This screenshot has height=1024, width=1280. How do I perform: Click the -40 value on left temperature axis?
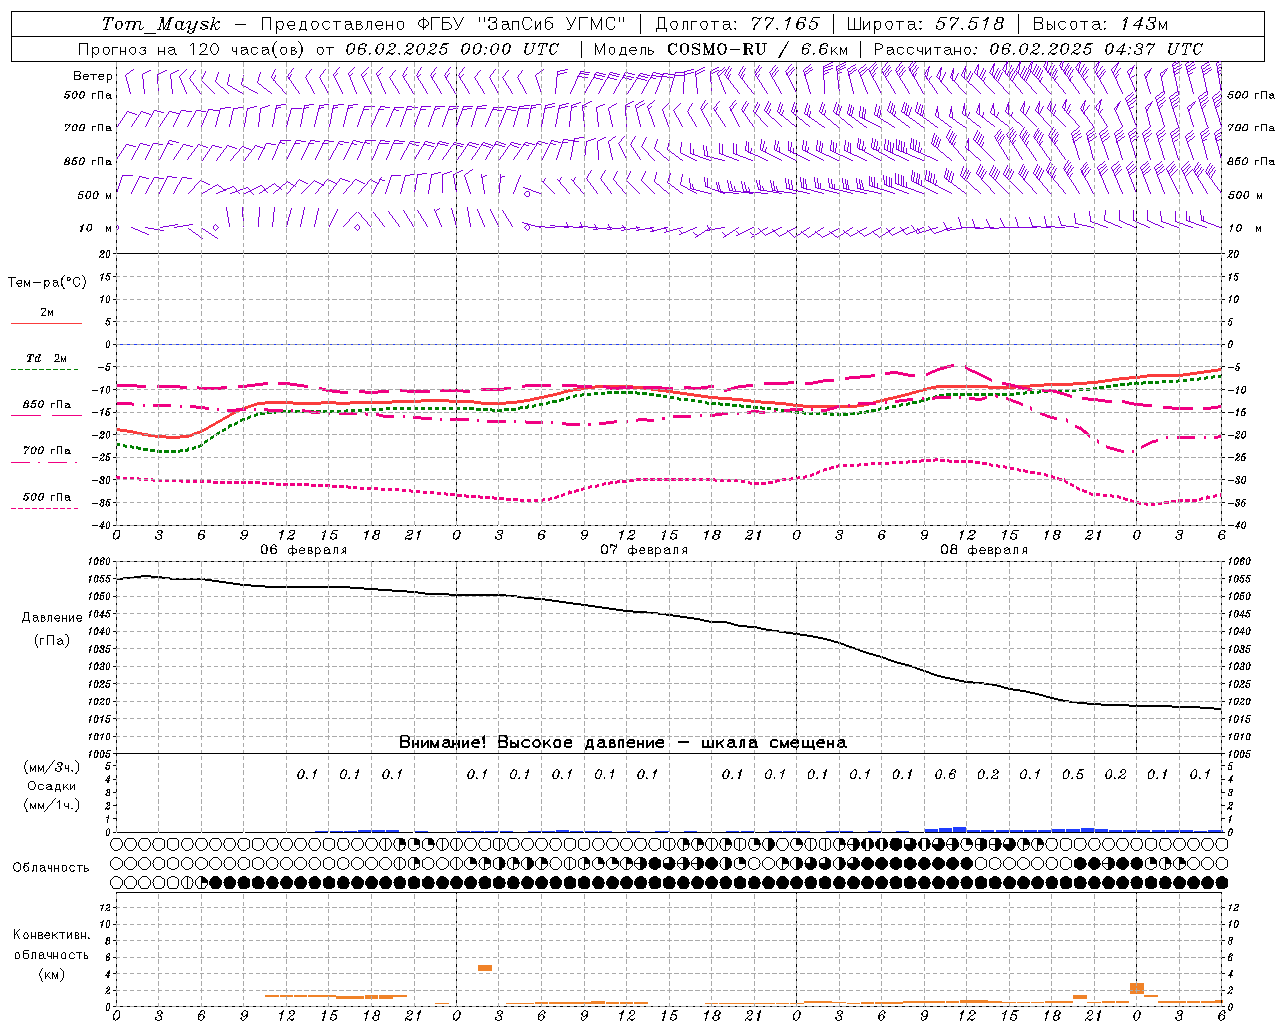coord(101,525)
